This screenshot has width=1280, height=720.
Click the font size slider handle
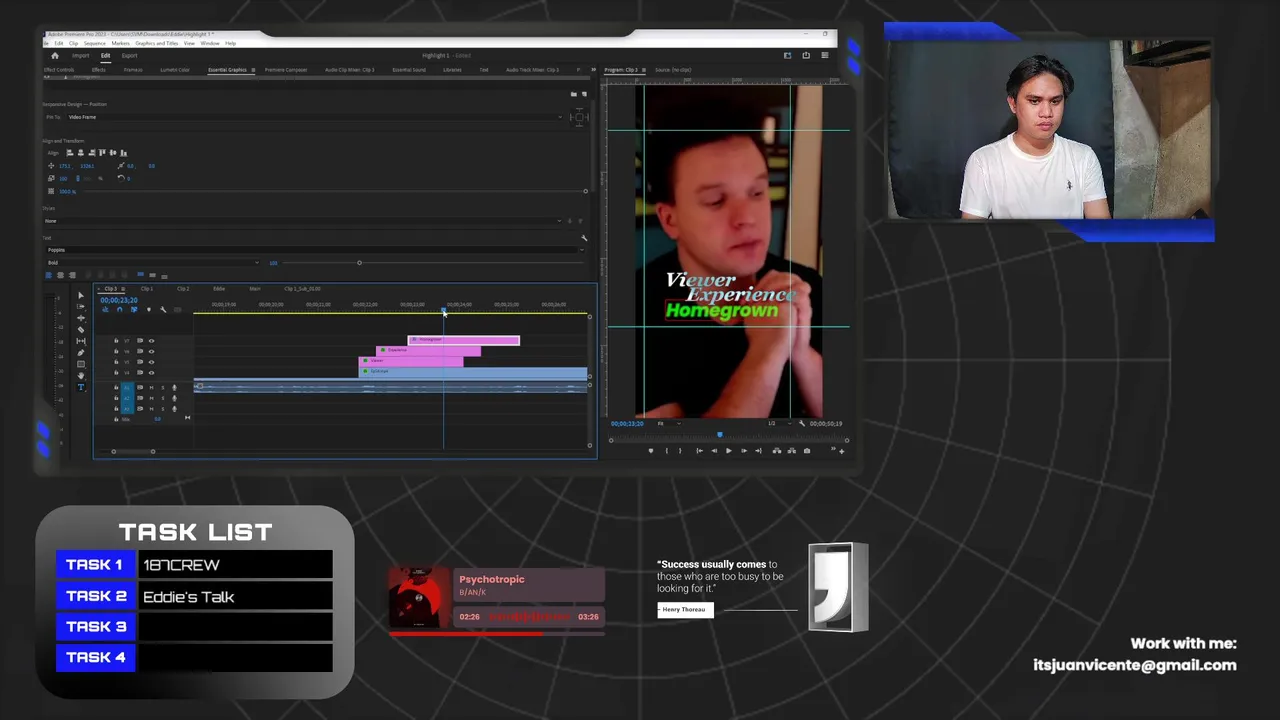coord(359,263)
